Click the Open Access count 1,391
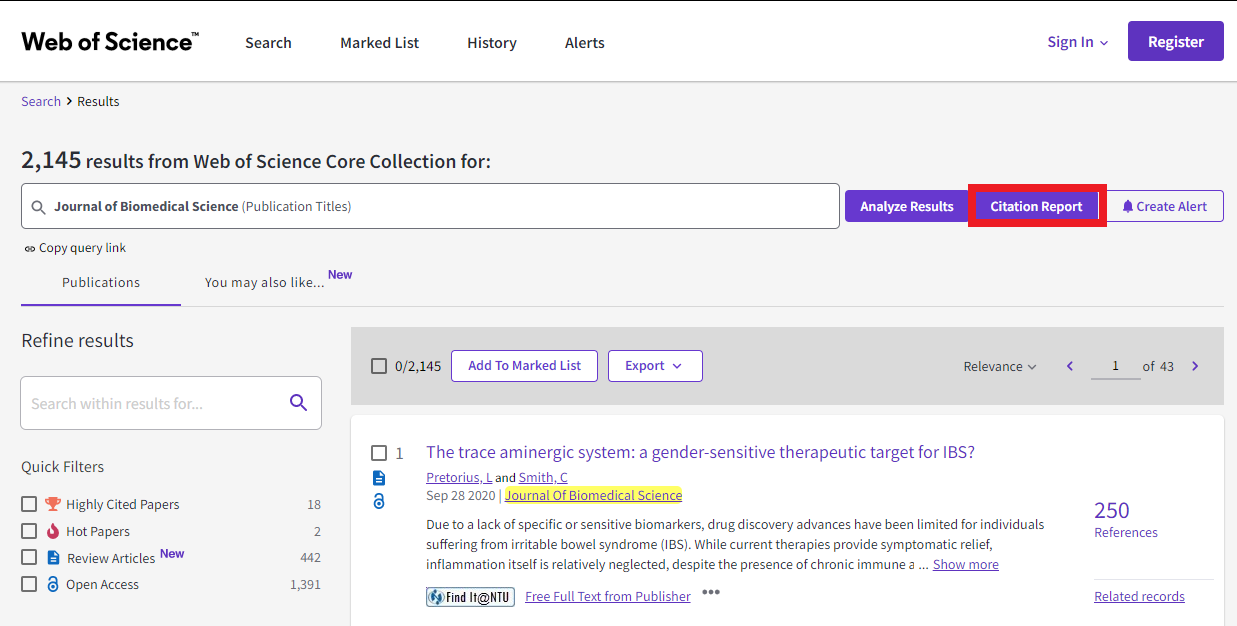Viewport: 1237px width, 626px height. (x=305, y=584)
